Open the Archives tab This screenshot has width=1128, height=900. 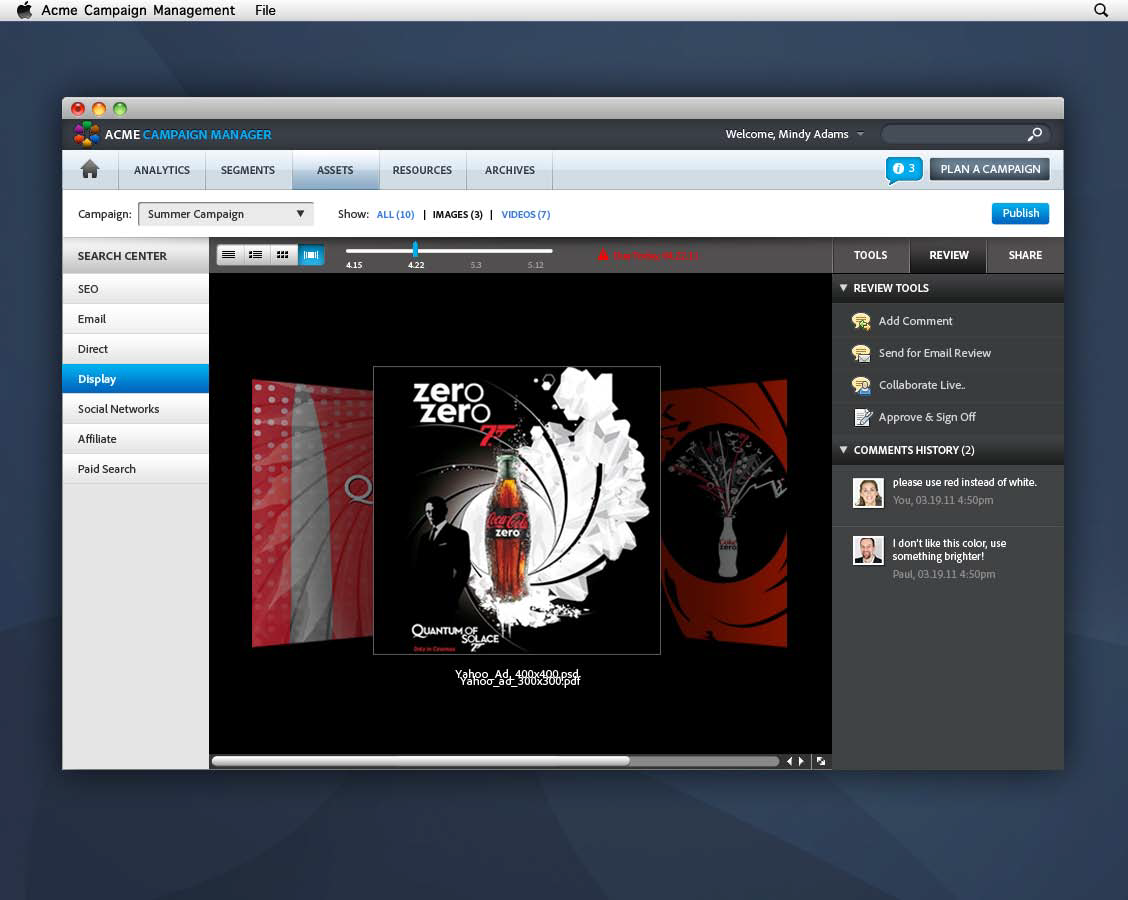point(509,170)
